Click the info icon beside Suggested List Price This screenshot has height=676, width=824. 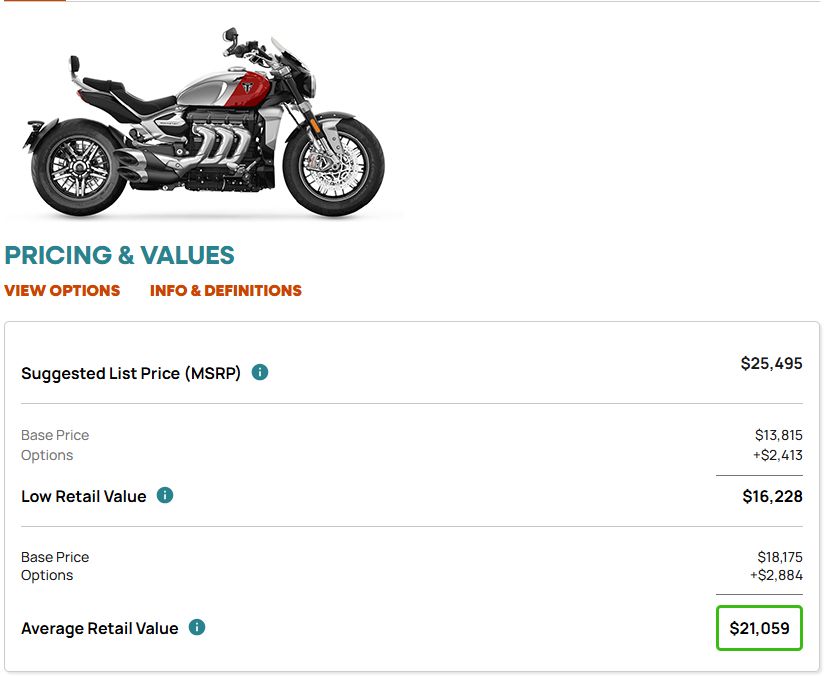click(260, 373)
